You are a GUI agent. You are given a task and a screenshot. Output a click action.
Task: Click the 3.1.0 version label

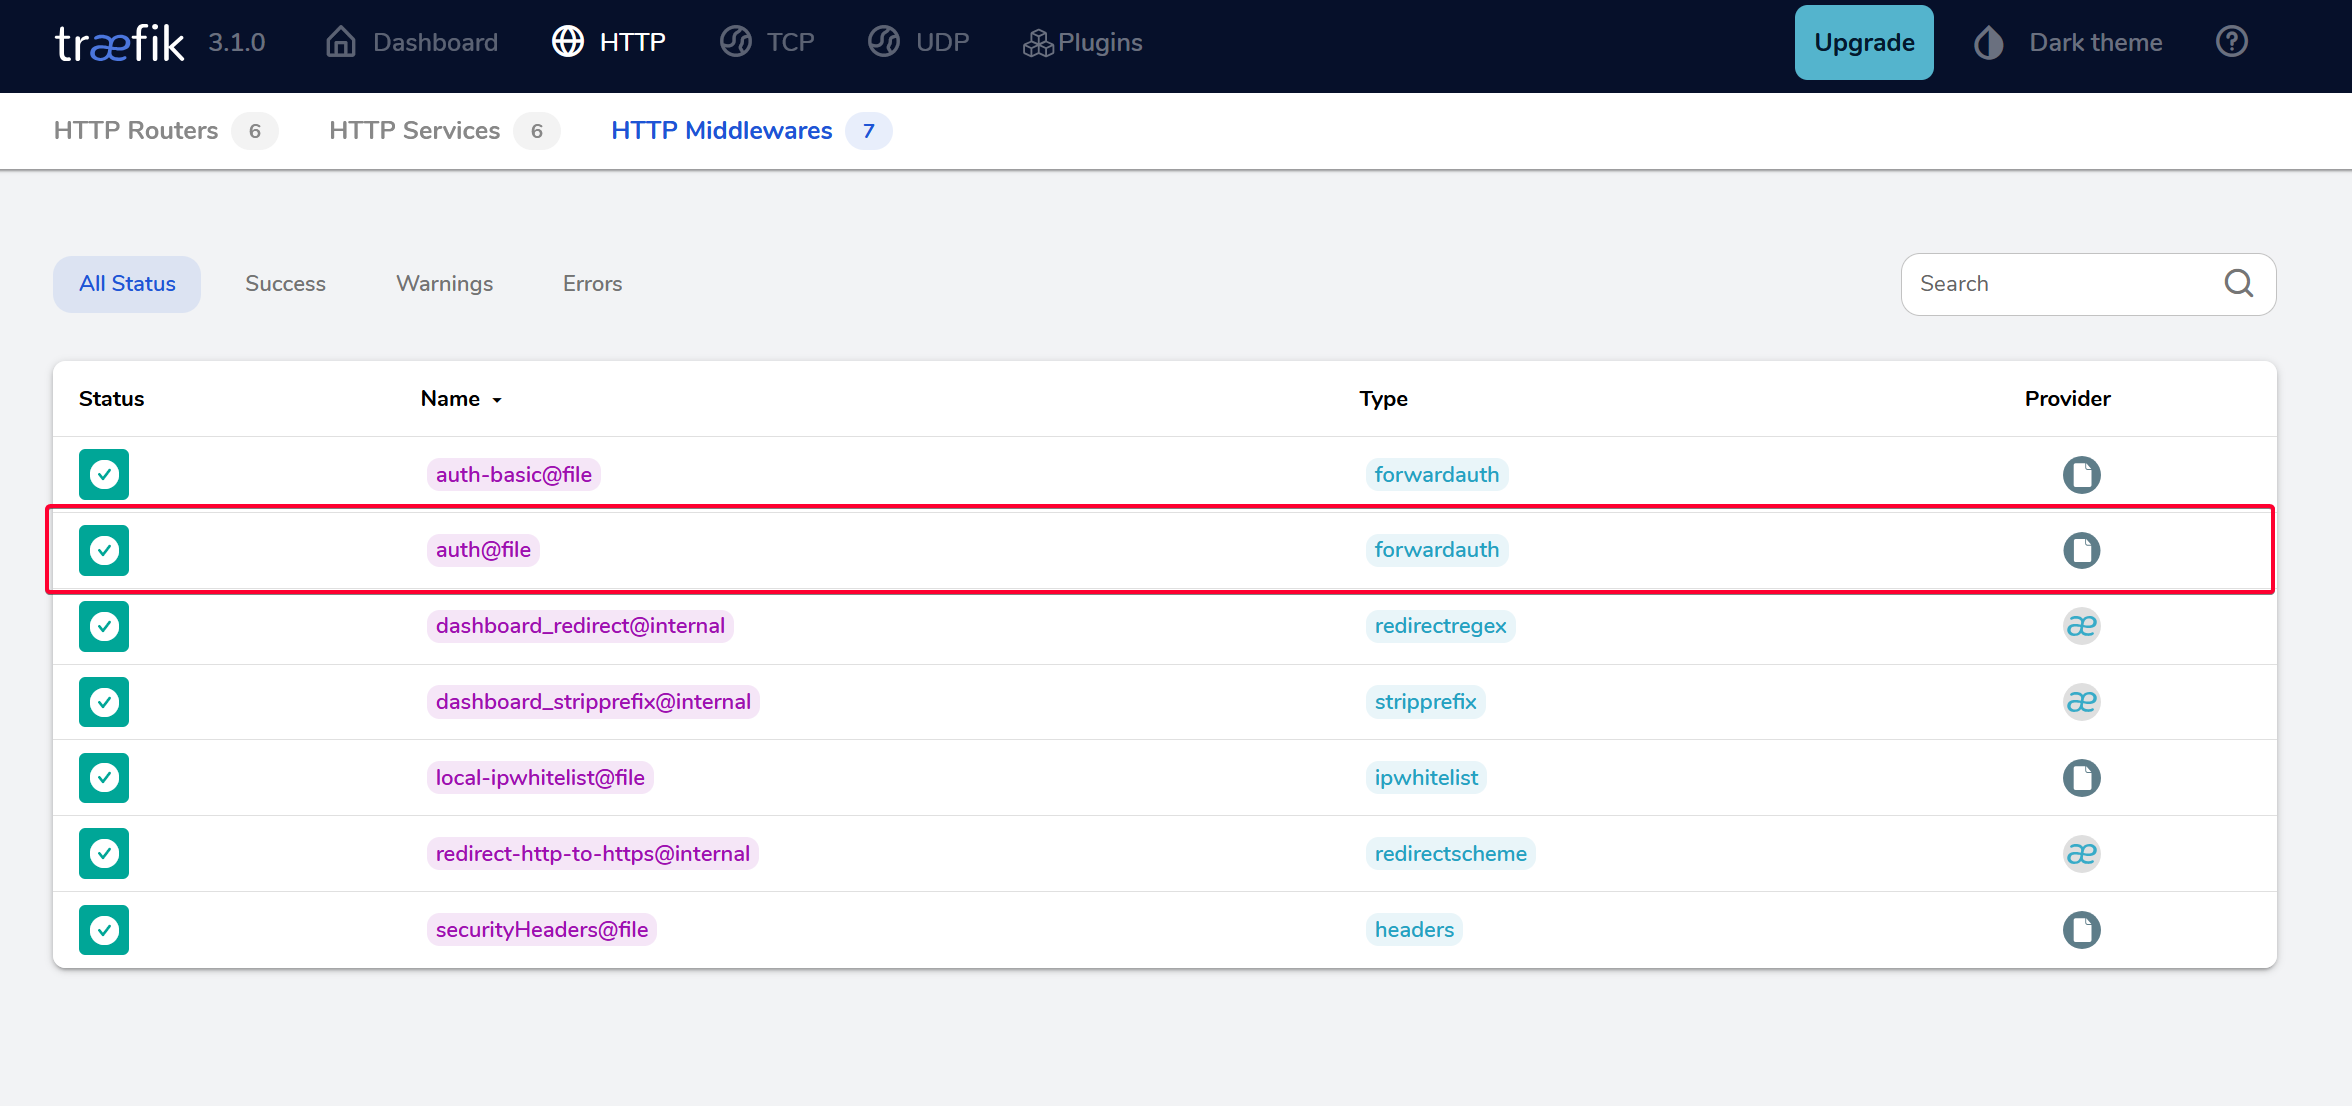point(237,42)
